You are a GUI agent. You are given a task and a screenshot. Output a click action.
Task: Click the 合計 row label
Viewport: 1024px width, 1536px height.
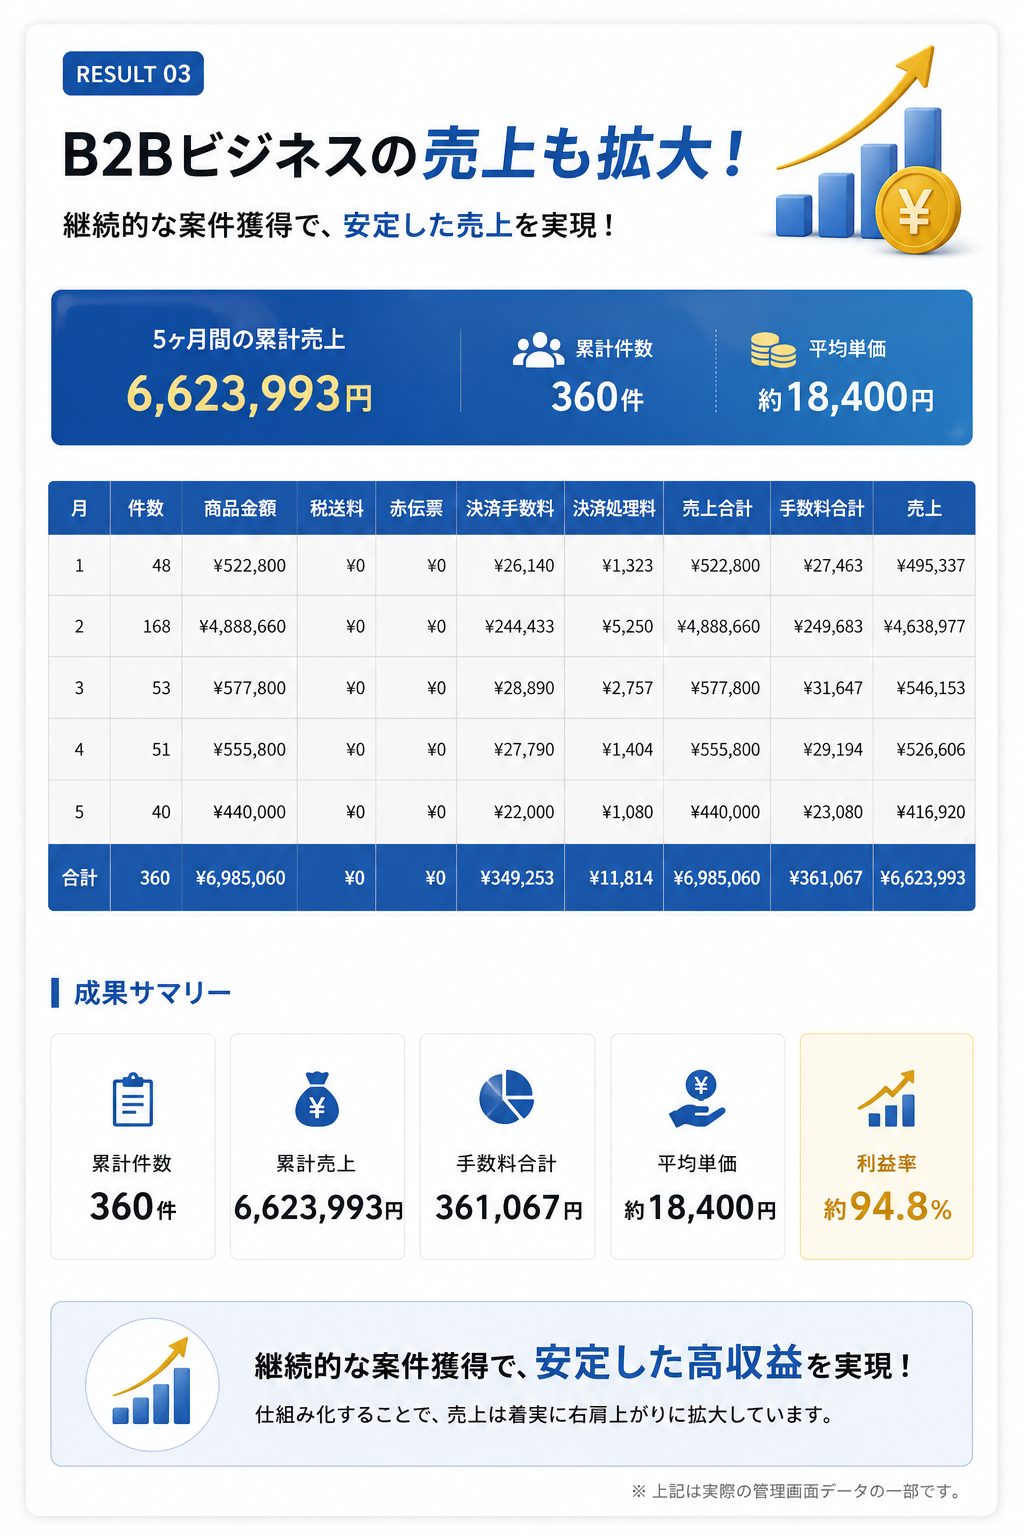80,878
